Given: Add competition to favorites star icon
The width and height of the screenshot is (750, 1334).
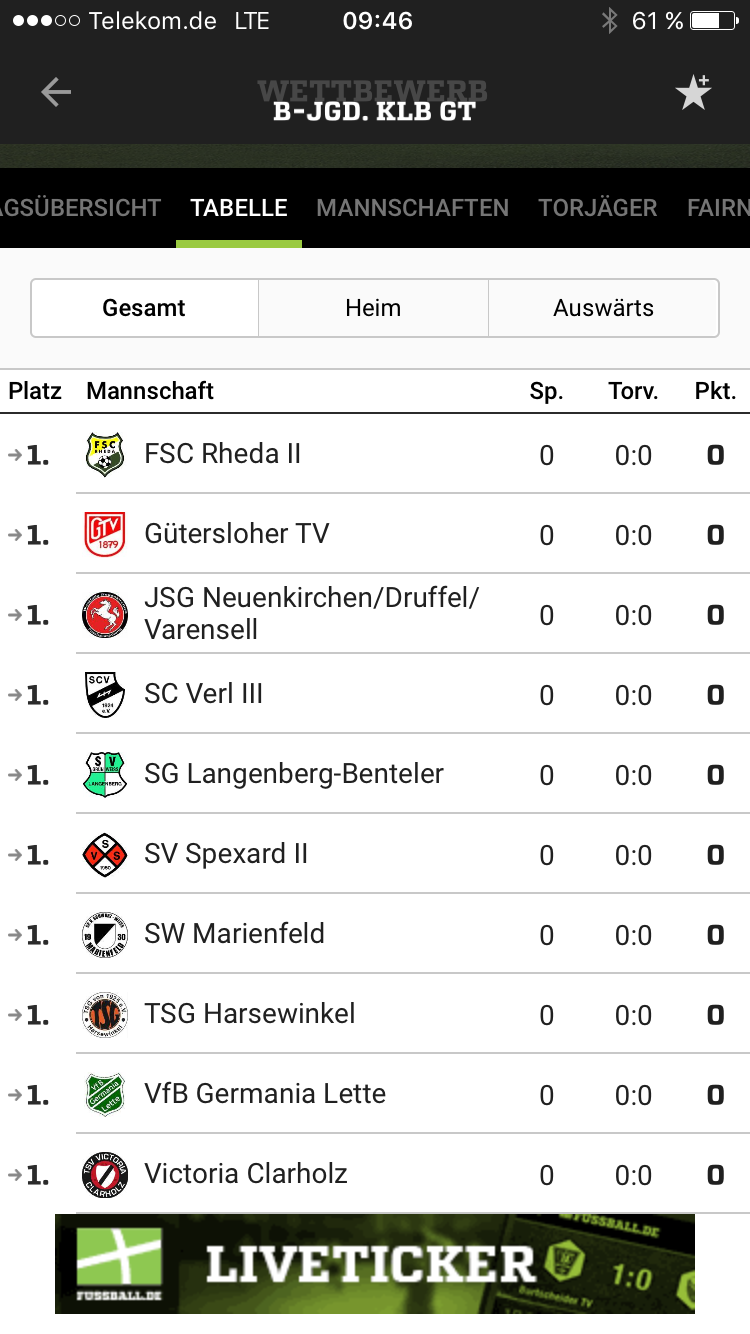Looking at the screenshot, I should (x=692, y=93).
